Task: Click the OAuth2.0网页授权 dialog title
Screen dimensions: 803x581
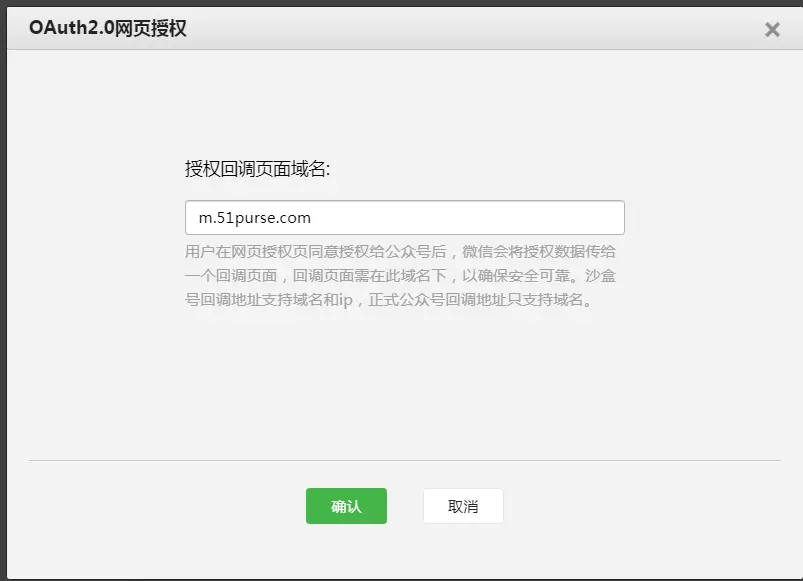Action: 108,28
